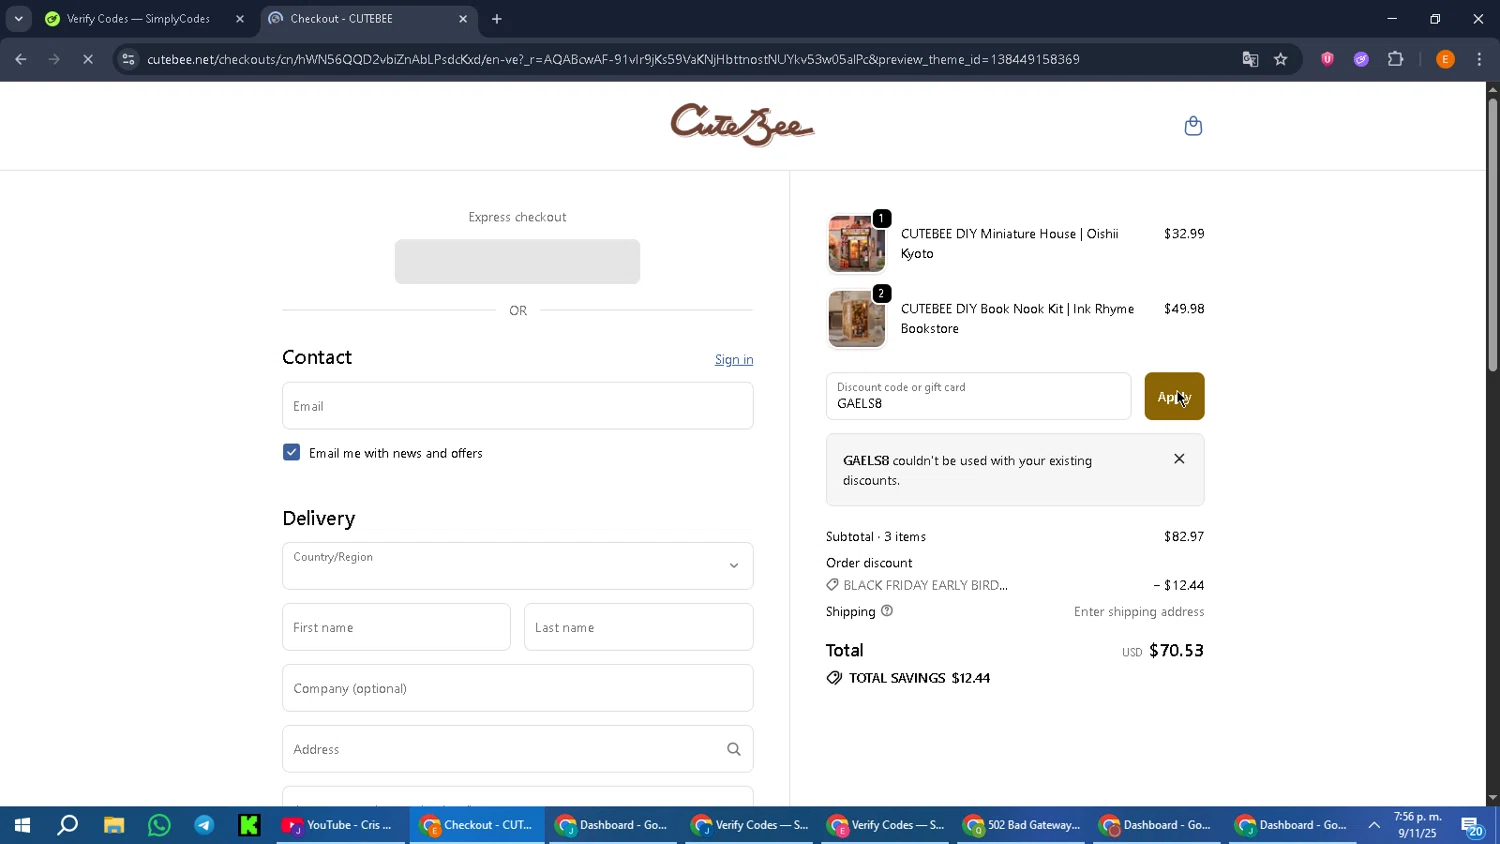
Task: Switch to the Verify Codes — SimplyCodes tab
Action: 140,19
